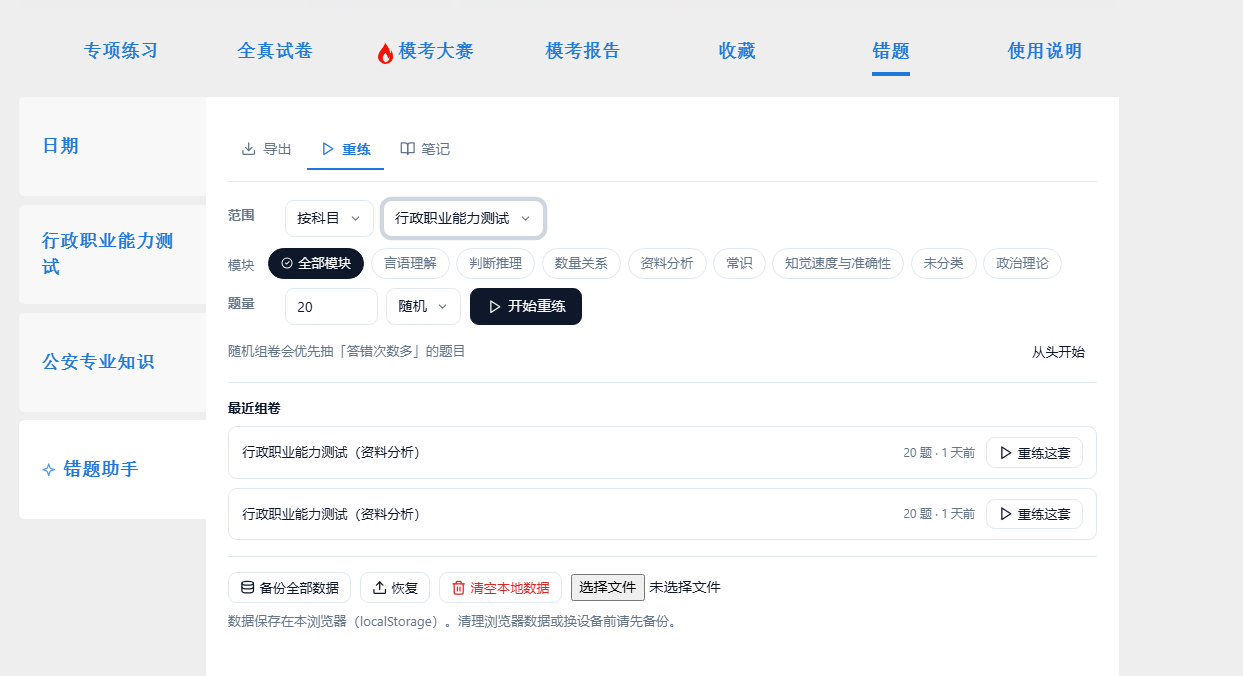Screen dimensions: 1243x676
Task: Switch to the 全真试卷 tab
Action: click(275, 51)
